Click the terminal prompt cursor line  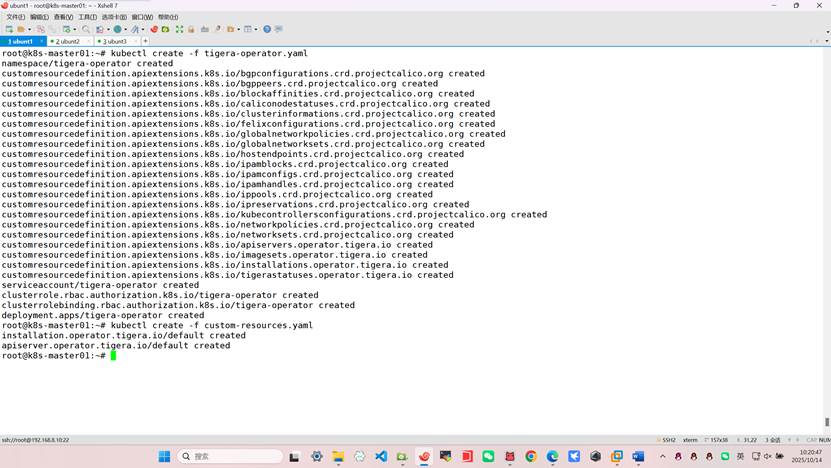[x=58, y=356]
